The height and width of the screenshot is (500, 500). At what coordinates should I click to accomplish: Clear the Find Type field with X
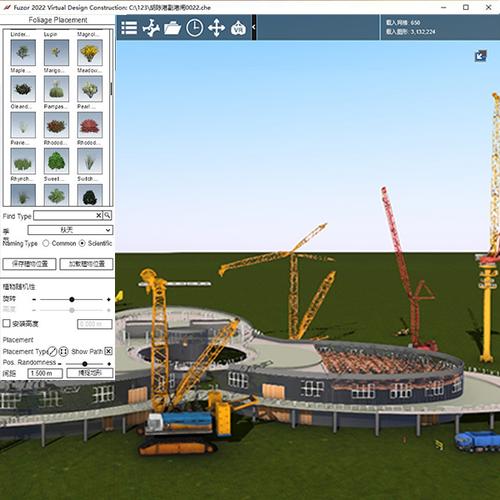tap(99, 215)
